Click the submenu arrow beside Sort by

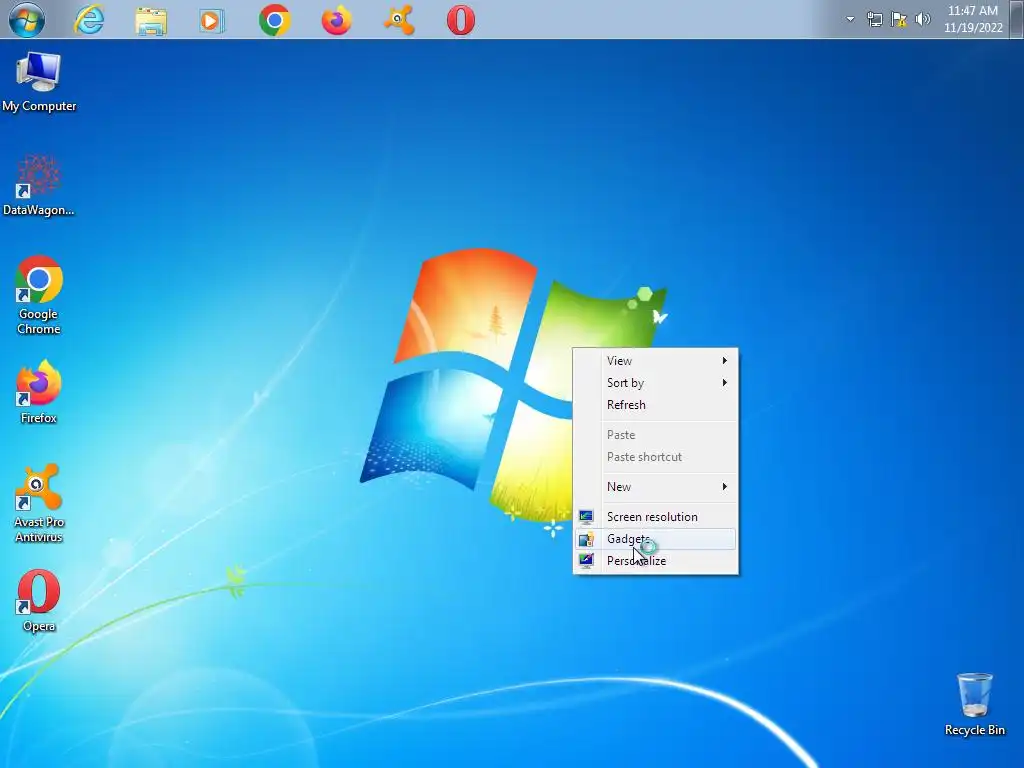click(724, 383)
